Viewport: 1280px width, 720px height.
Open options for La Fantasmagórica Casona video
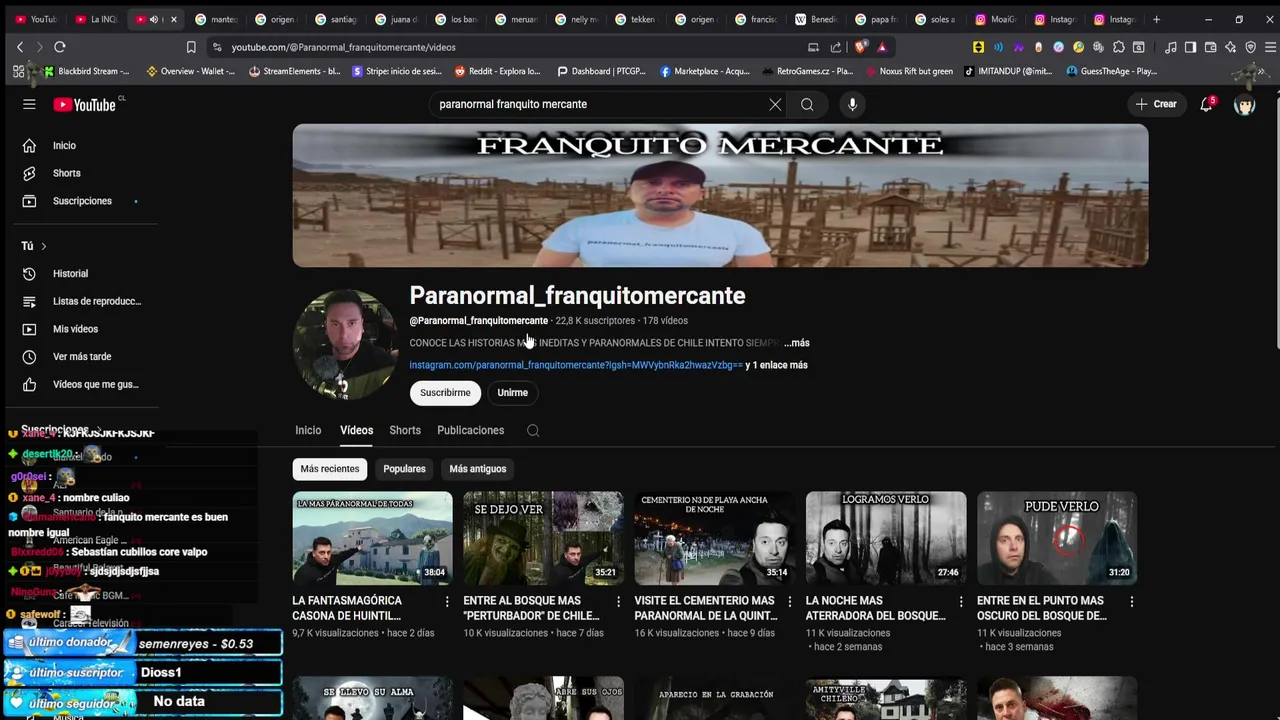[447, 601]
